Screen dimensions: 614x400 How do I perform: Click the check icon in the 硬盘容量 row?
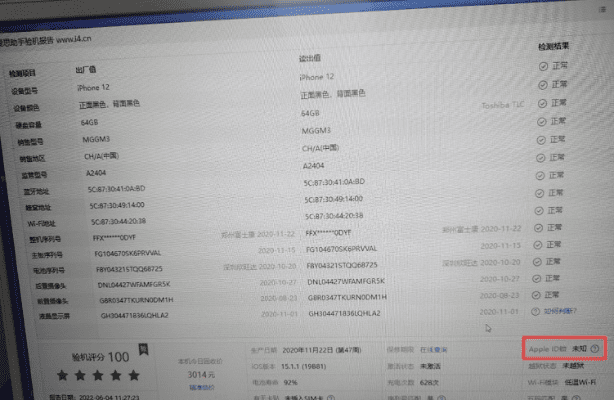pos(542,103)
